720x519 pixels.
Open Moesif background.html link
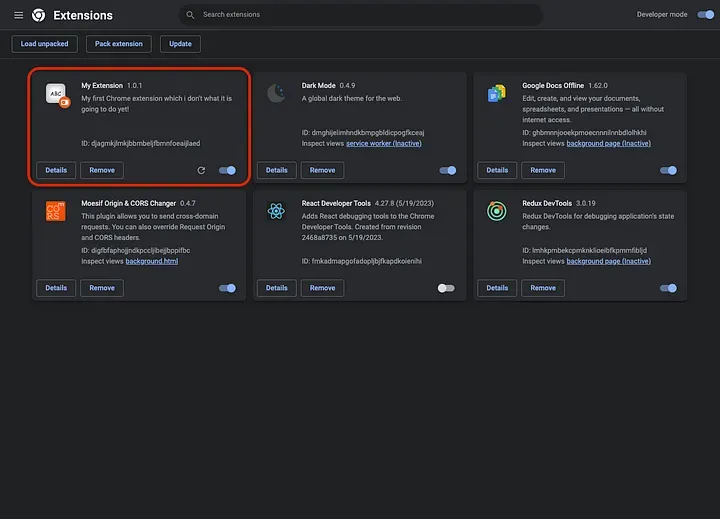(x=152, y=261)
